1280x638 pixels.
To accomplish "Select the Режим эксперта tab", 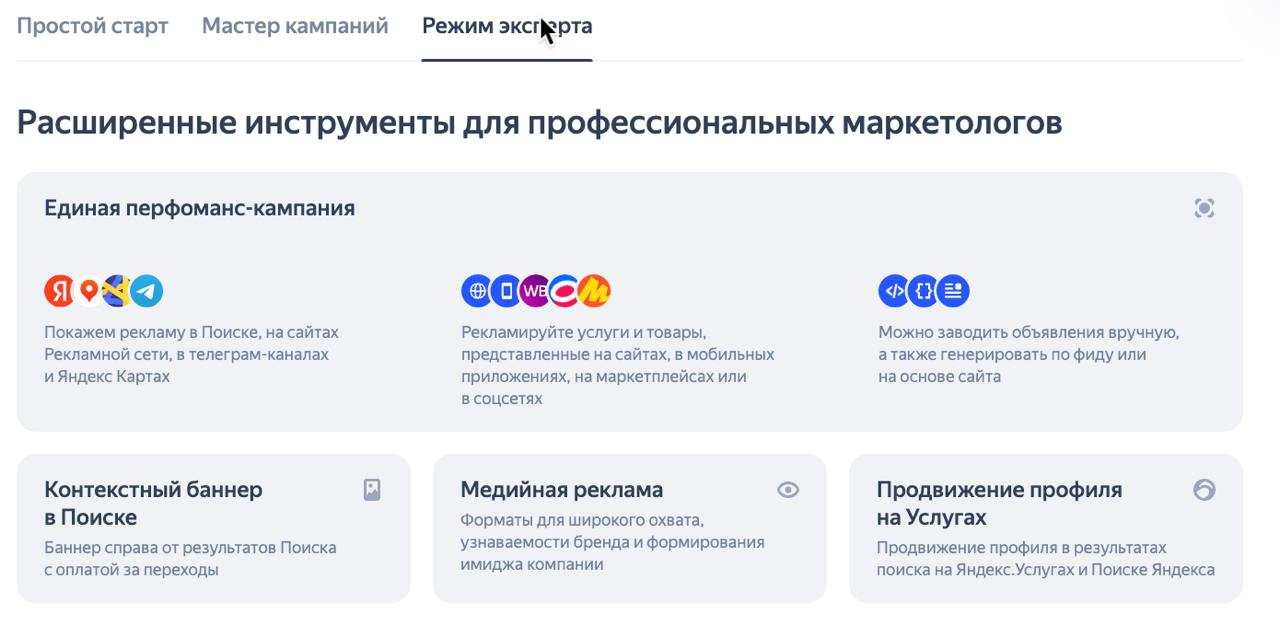I will coord(507,26).
